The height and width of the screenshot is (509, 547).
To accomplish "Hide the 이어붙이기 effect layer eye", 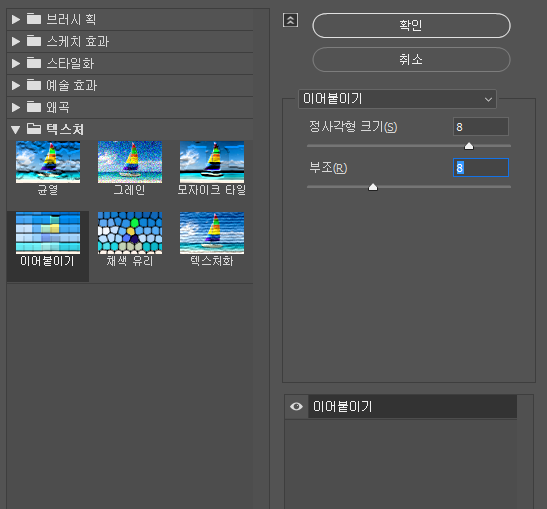I will click(296, 406).
